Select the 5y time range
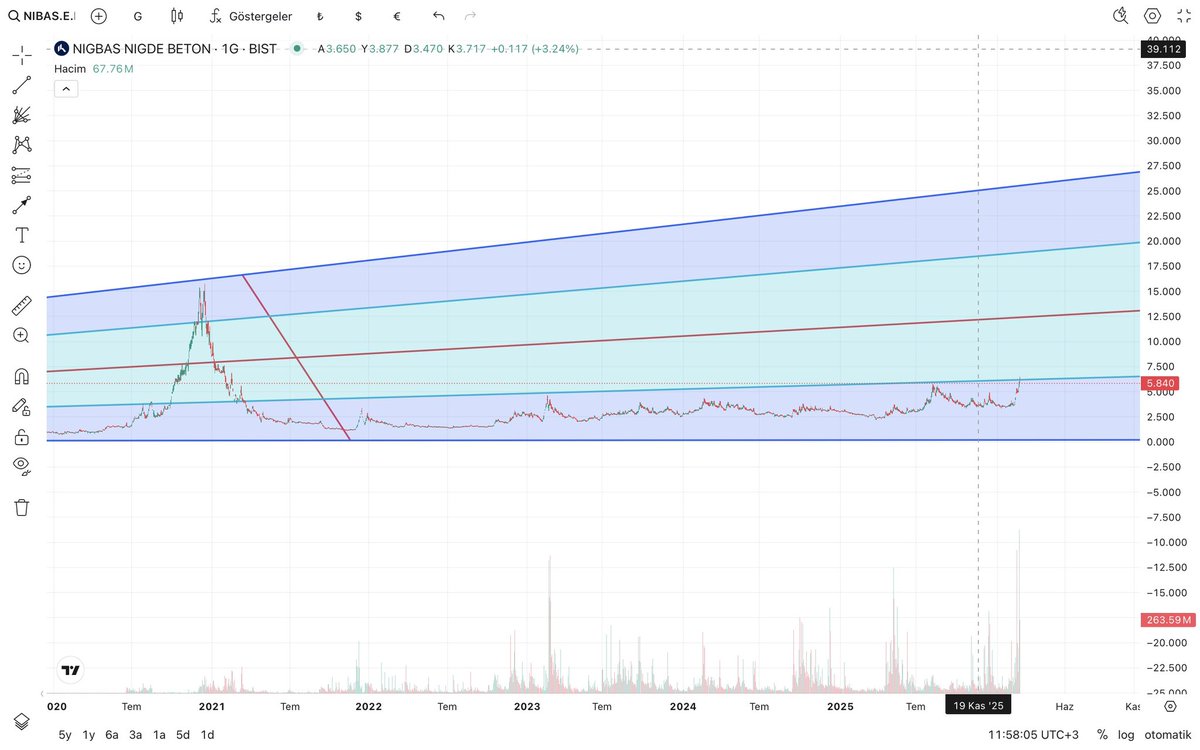The width and height of the screenshot is (1200, 750). pos(65,734)
